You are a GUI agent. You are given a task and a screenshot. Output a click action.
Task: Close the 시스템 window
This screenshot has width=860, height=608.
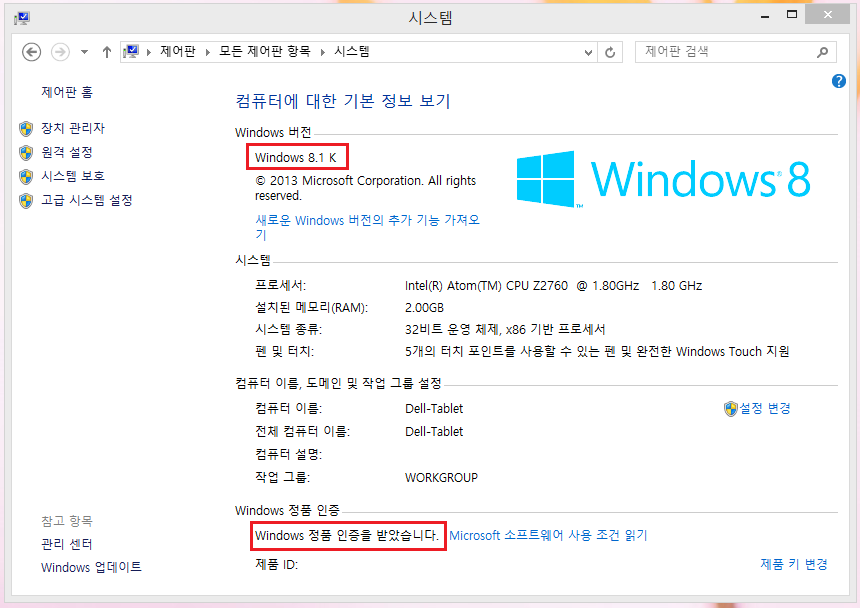[828, 15]
